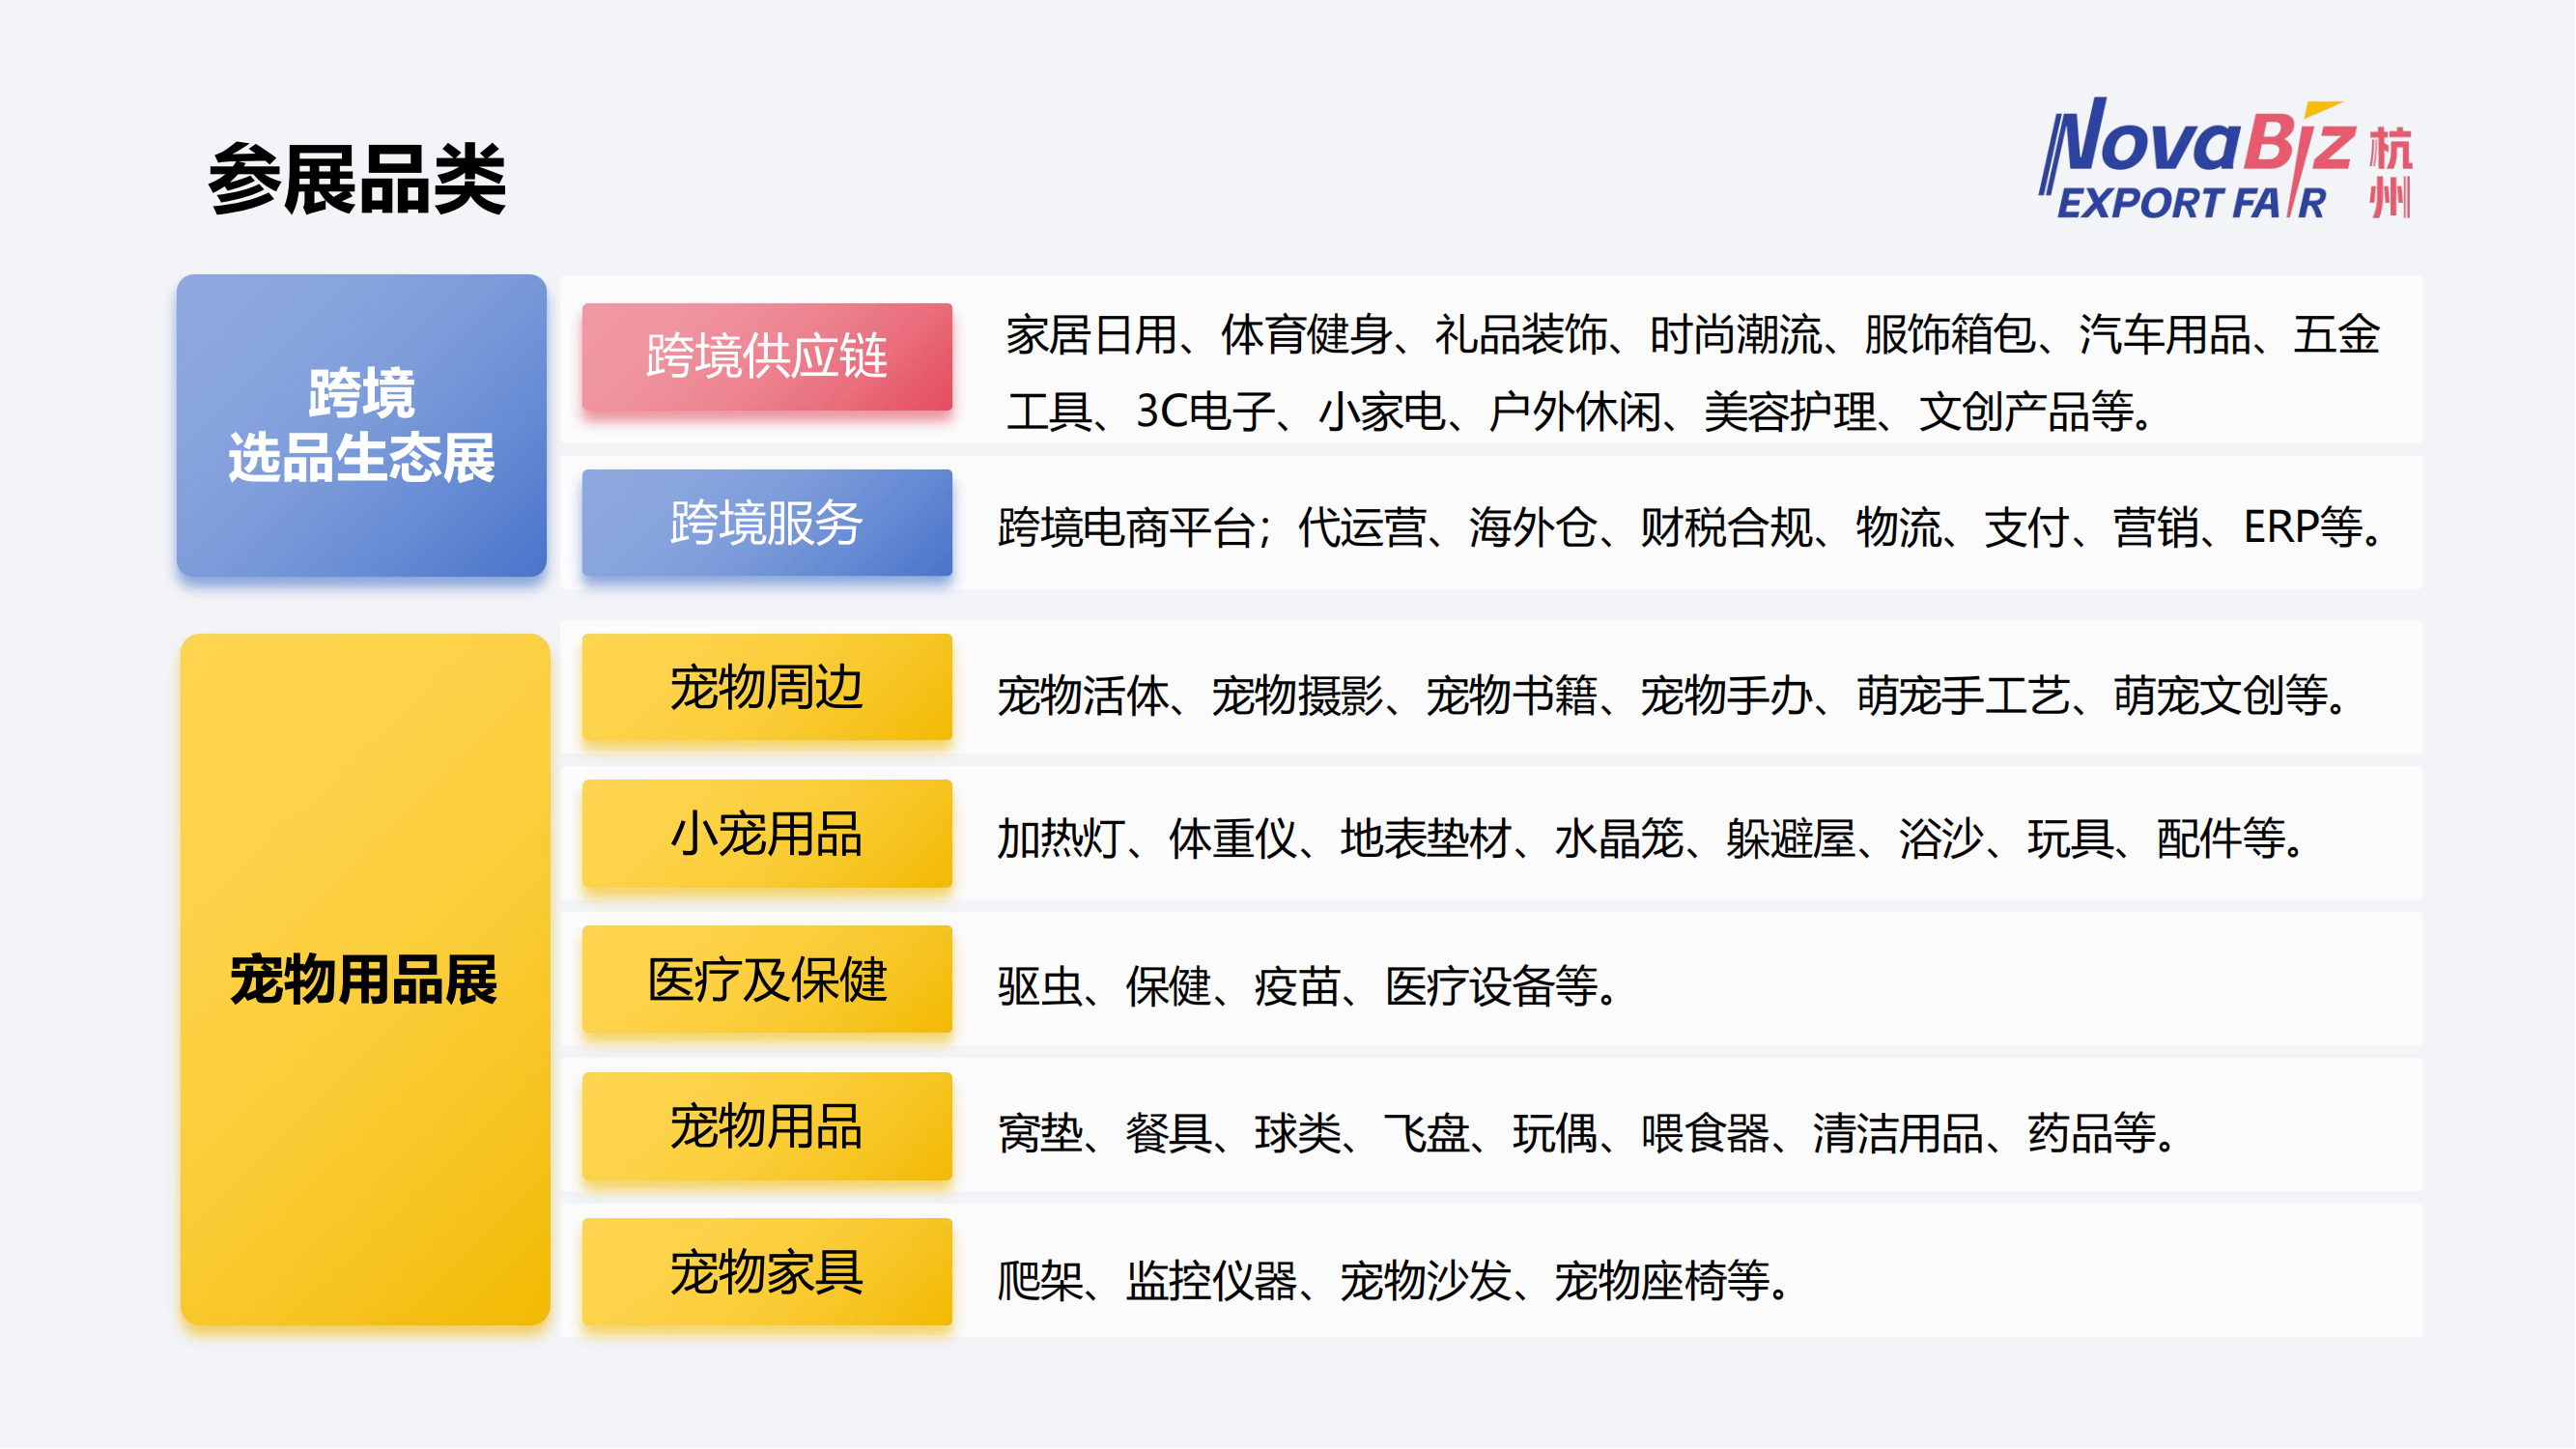
Task: Click the 窝垫、餐具、球类 description text
Action: pyautogui.click(x=1588, y=1134)
